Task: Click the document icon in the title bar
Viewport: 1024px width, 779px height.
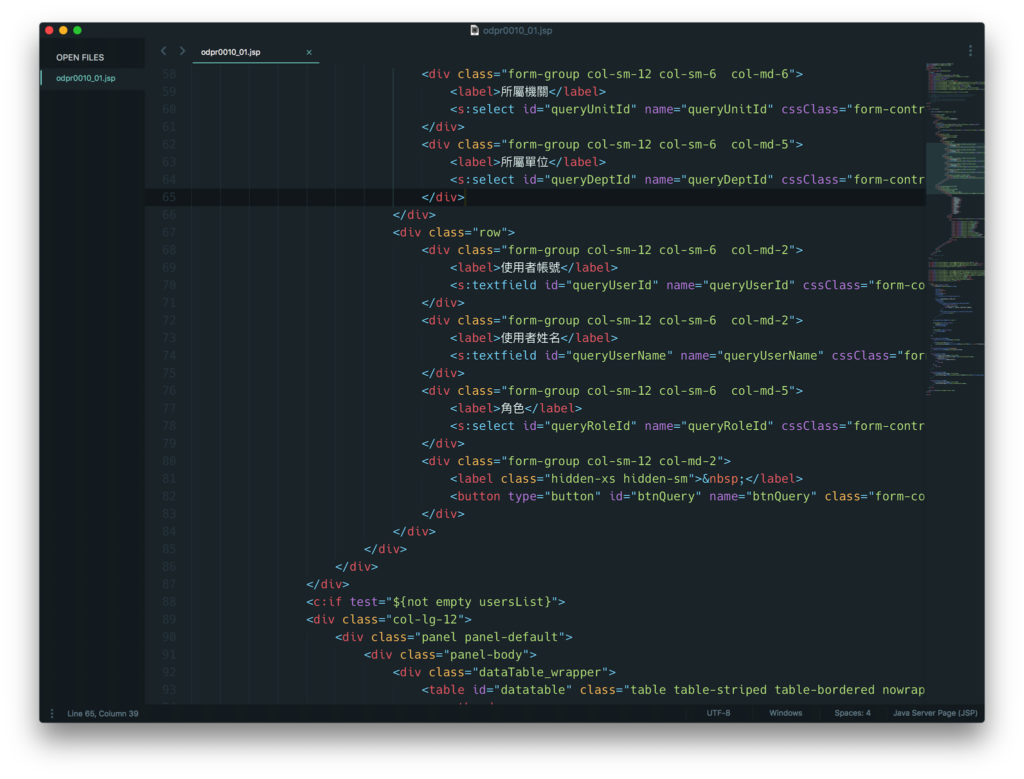Action: pyautogui.click(x=475, y=31)
